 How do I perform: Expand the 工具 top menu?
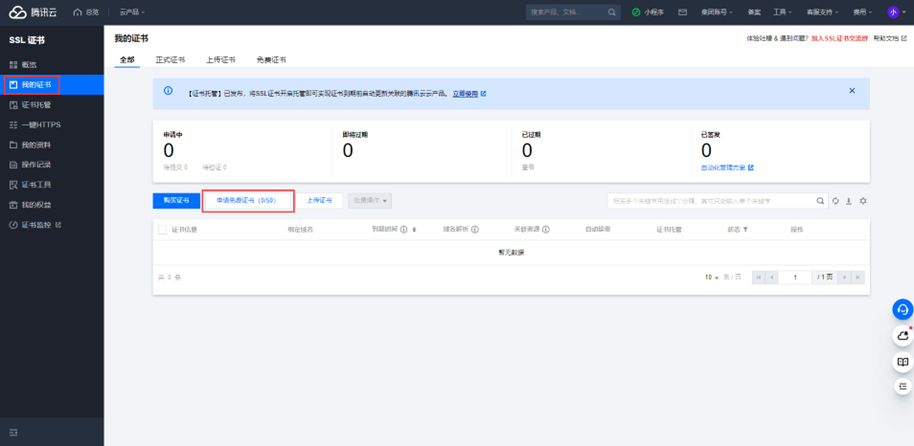coord(782,12)
